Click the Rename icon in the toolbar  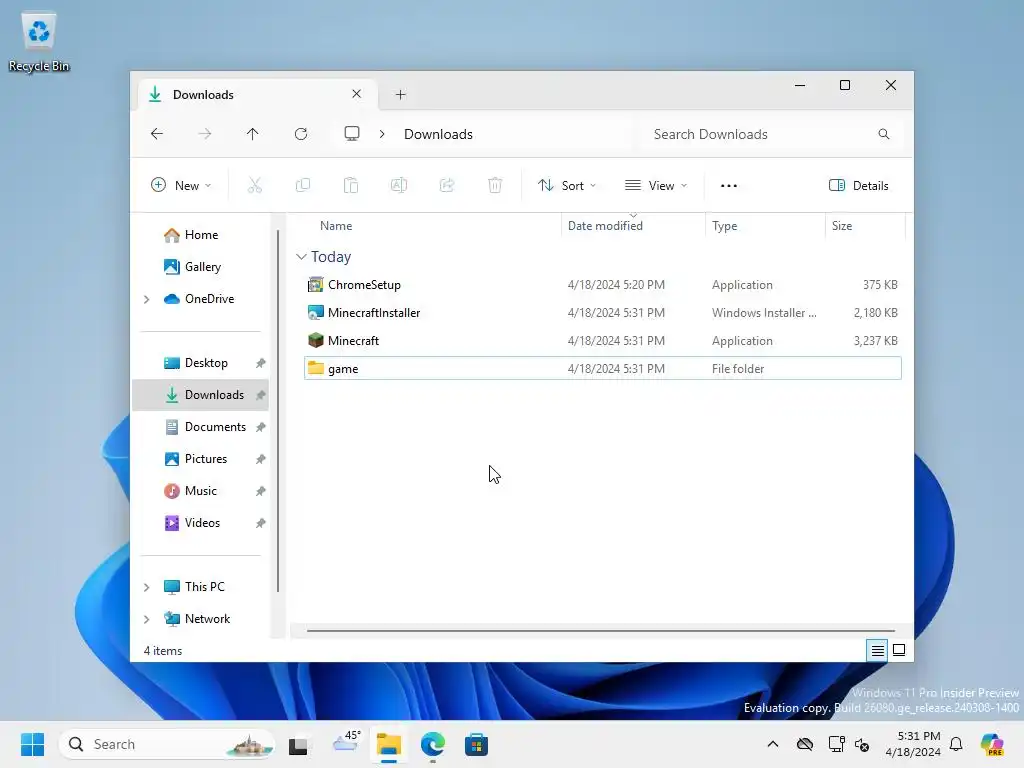coord(399,185)
